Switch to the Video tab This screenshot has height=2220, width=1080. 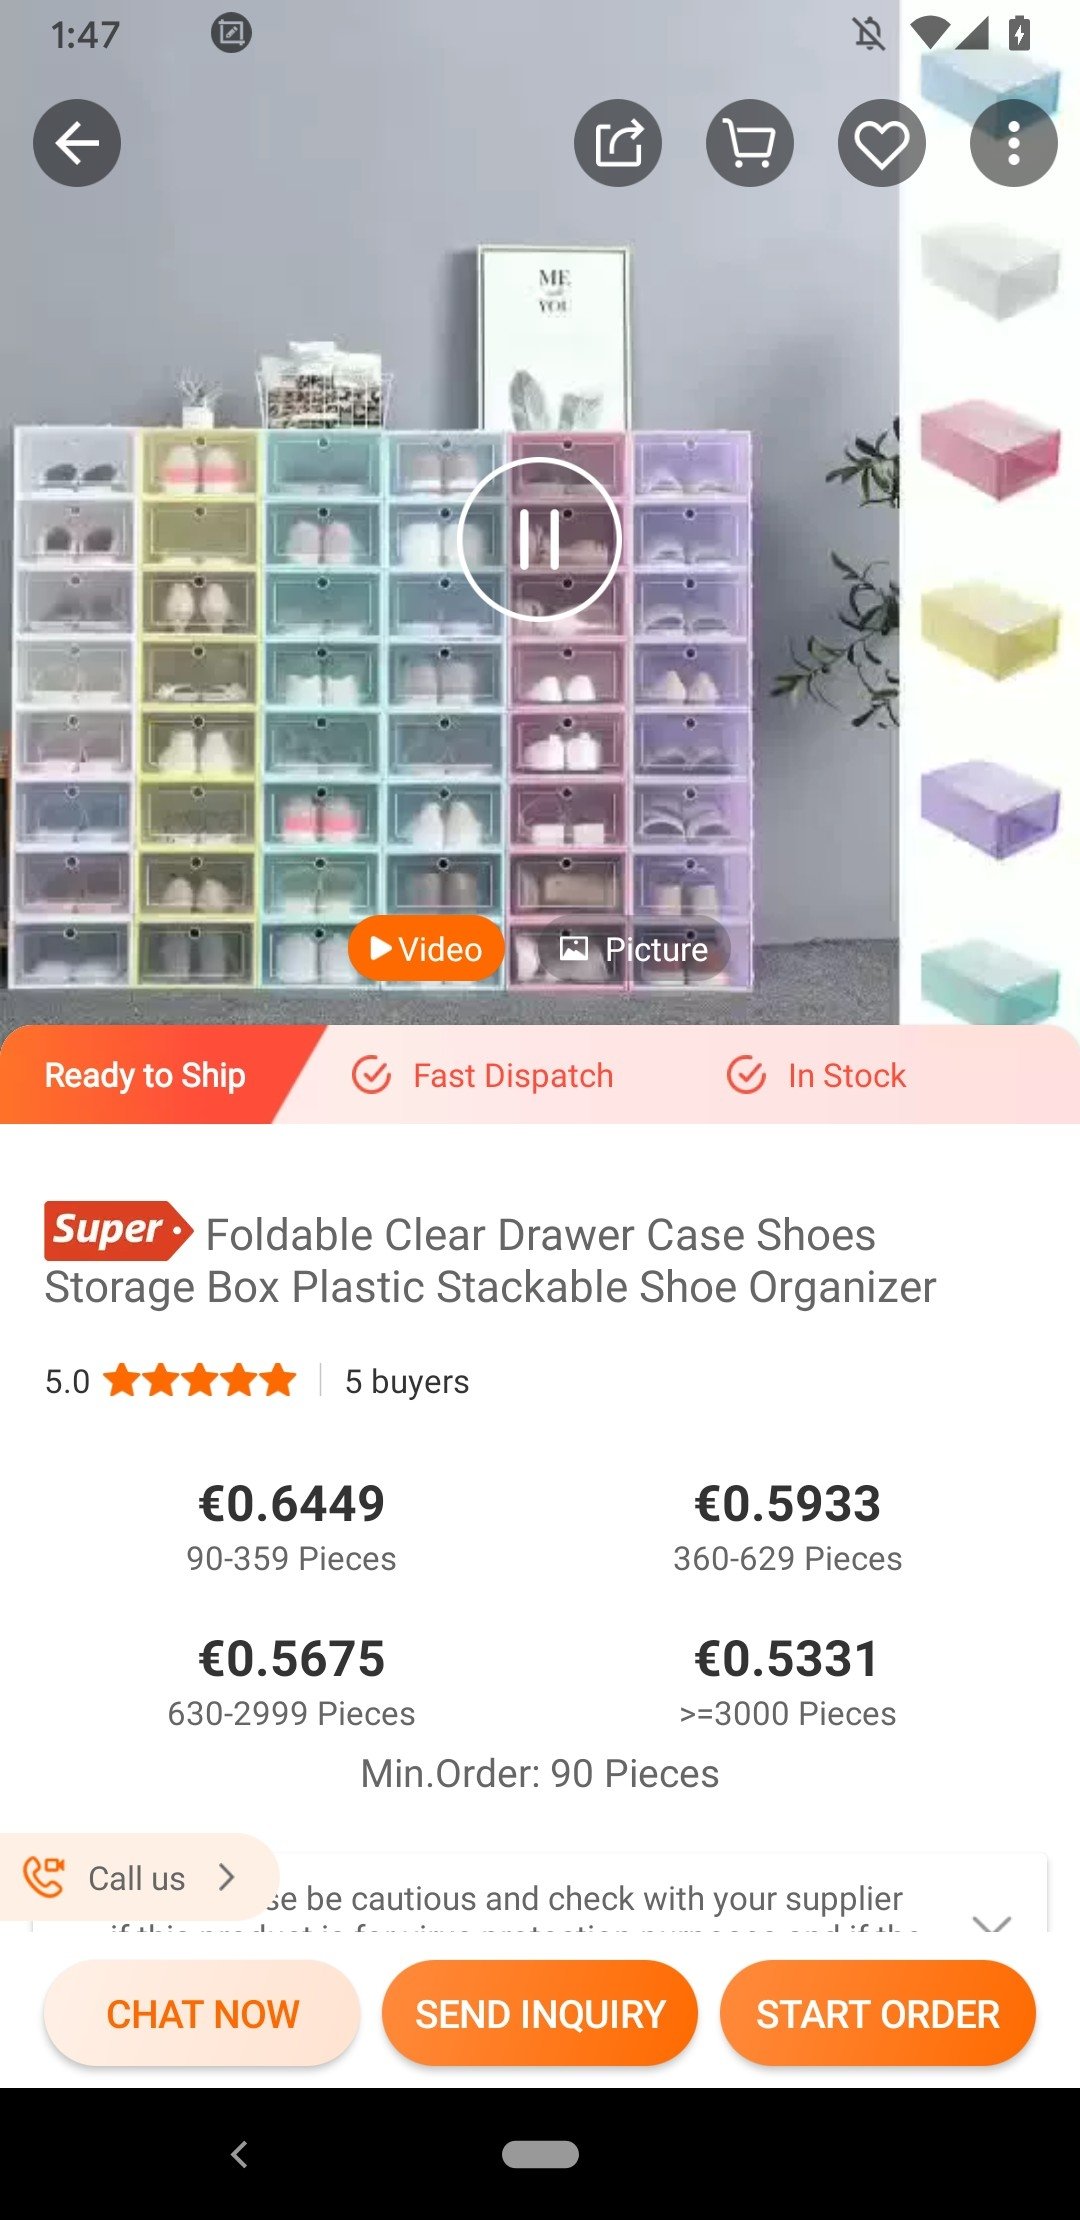[426, 949]
